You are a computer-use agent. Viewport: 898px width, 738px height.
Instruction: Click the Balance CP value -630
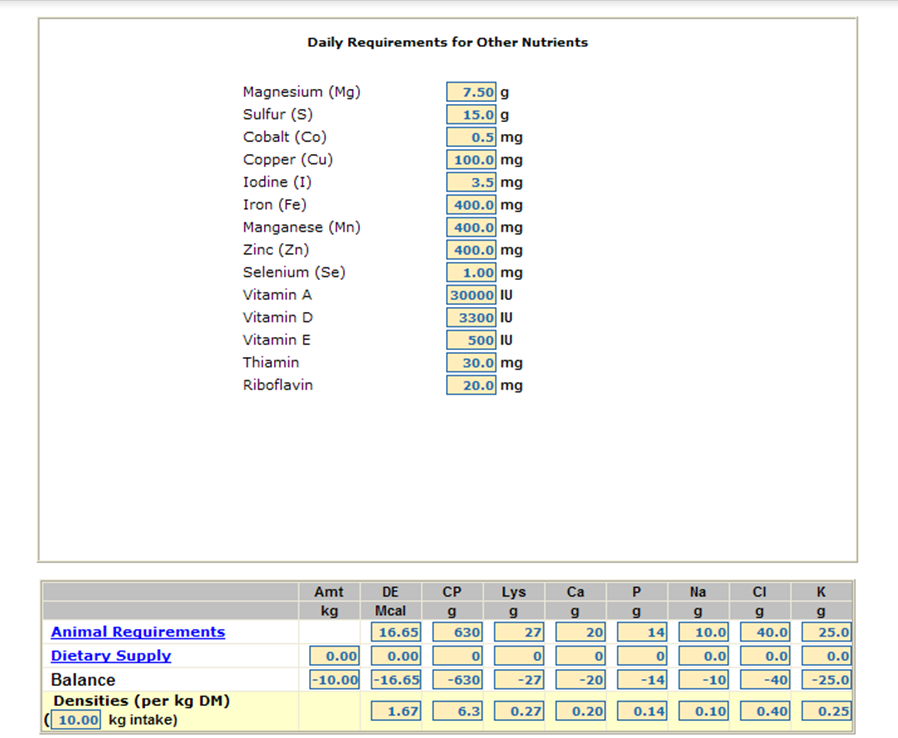click(457, 680)
